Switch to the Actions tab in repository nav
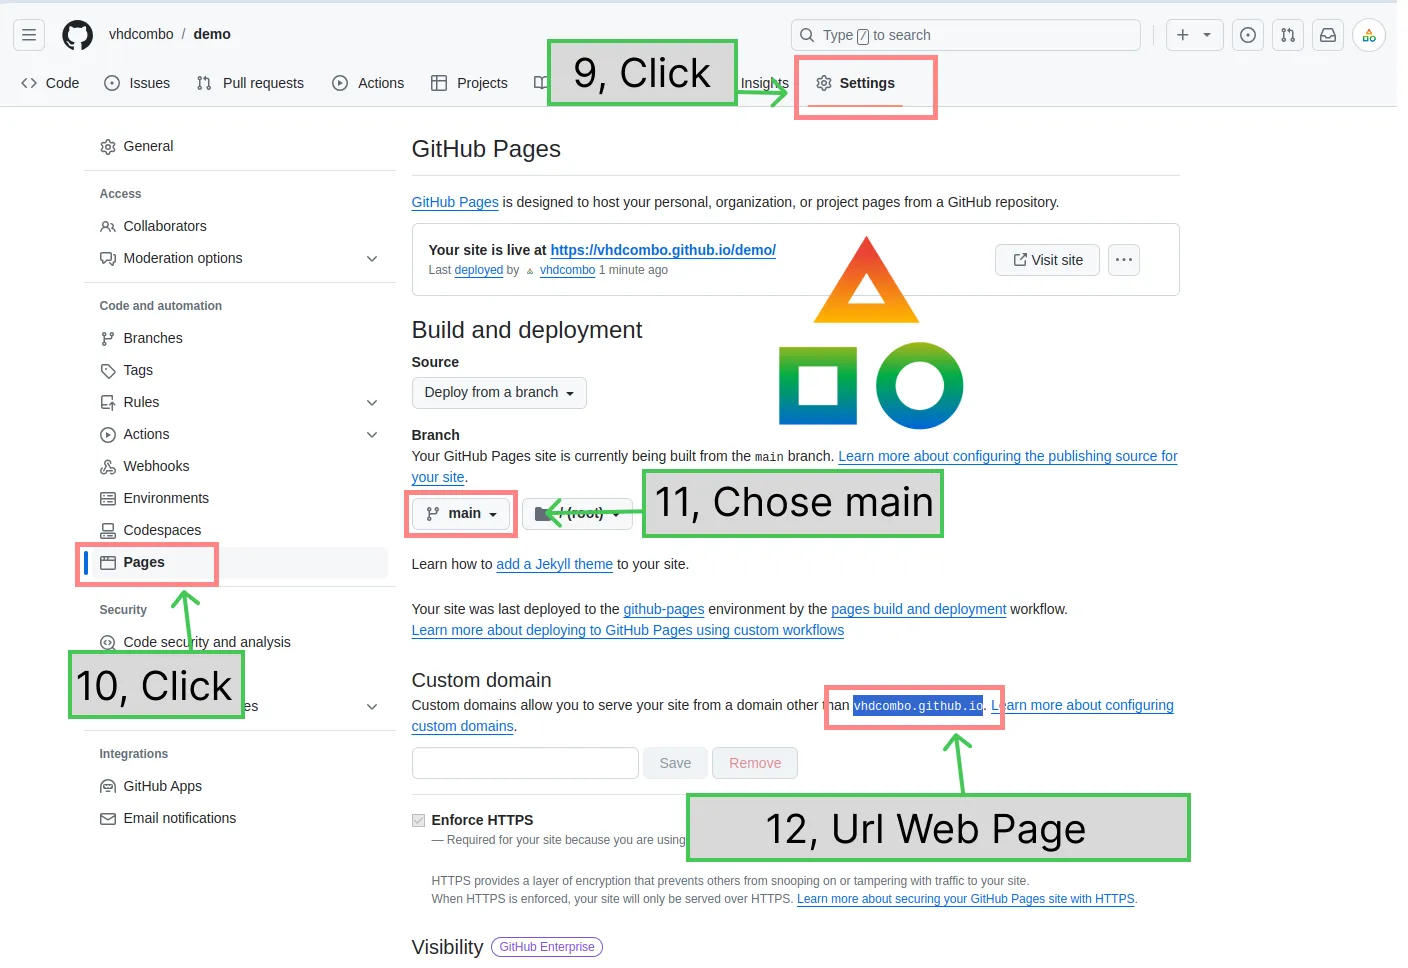This screenshot has width=1408, height=968. pyautogui.click(x=368, y=83)
